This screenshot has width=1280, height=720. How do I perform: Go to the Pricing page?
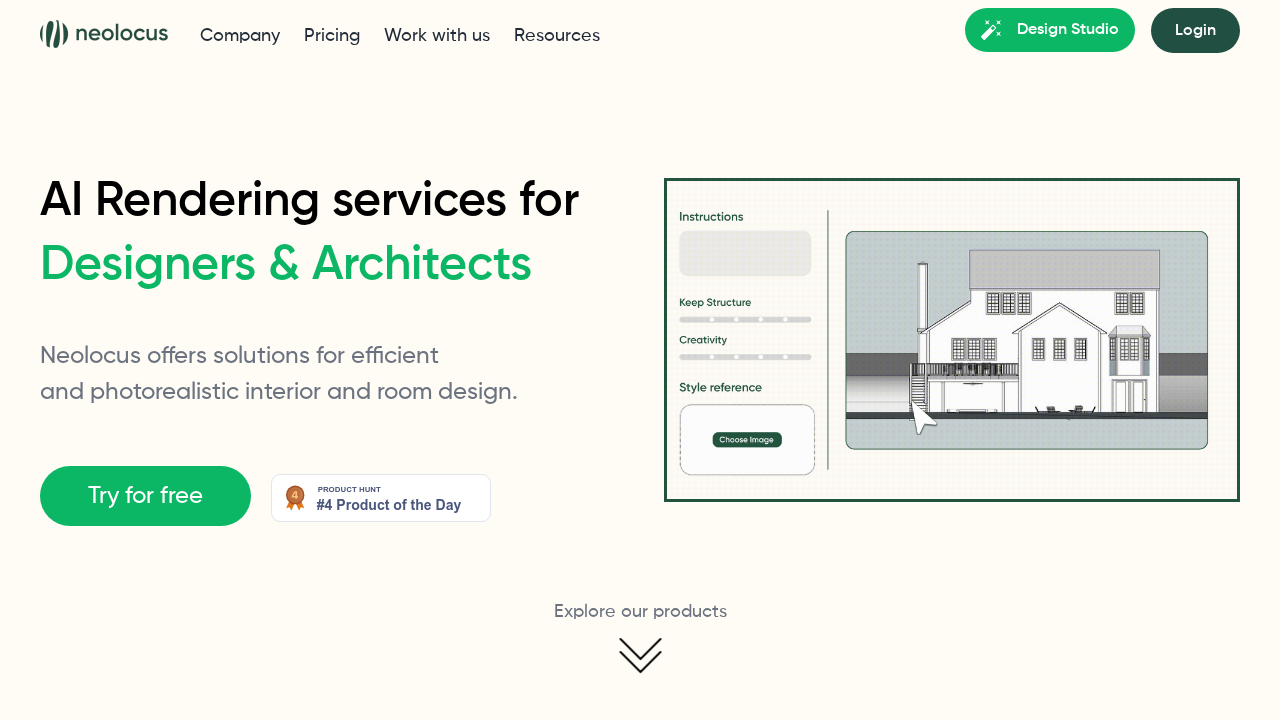tap(332, 35)
